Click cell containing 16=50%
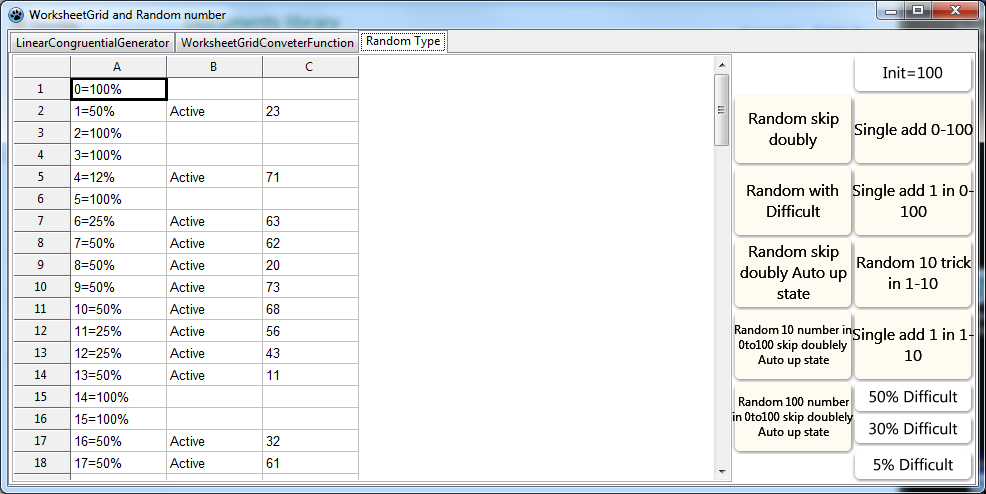This screenshot has height=494, width=986. (x=119, y=441)
